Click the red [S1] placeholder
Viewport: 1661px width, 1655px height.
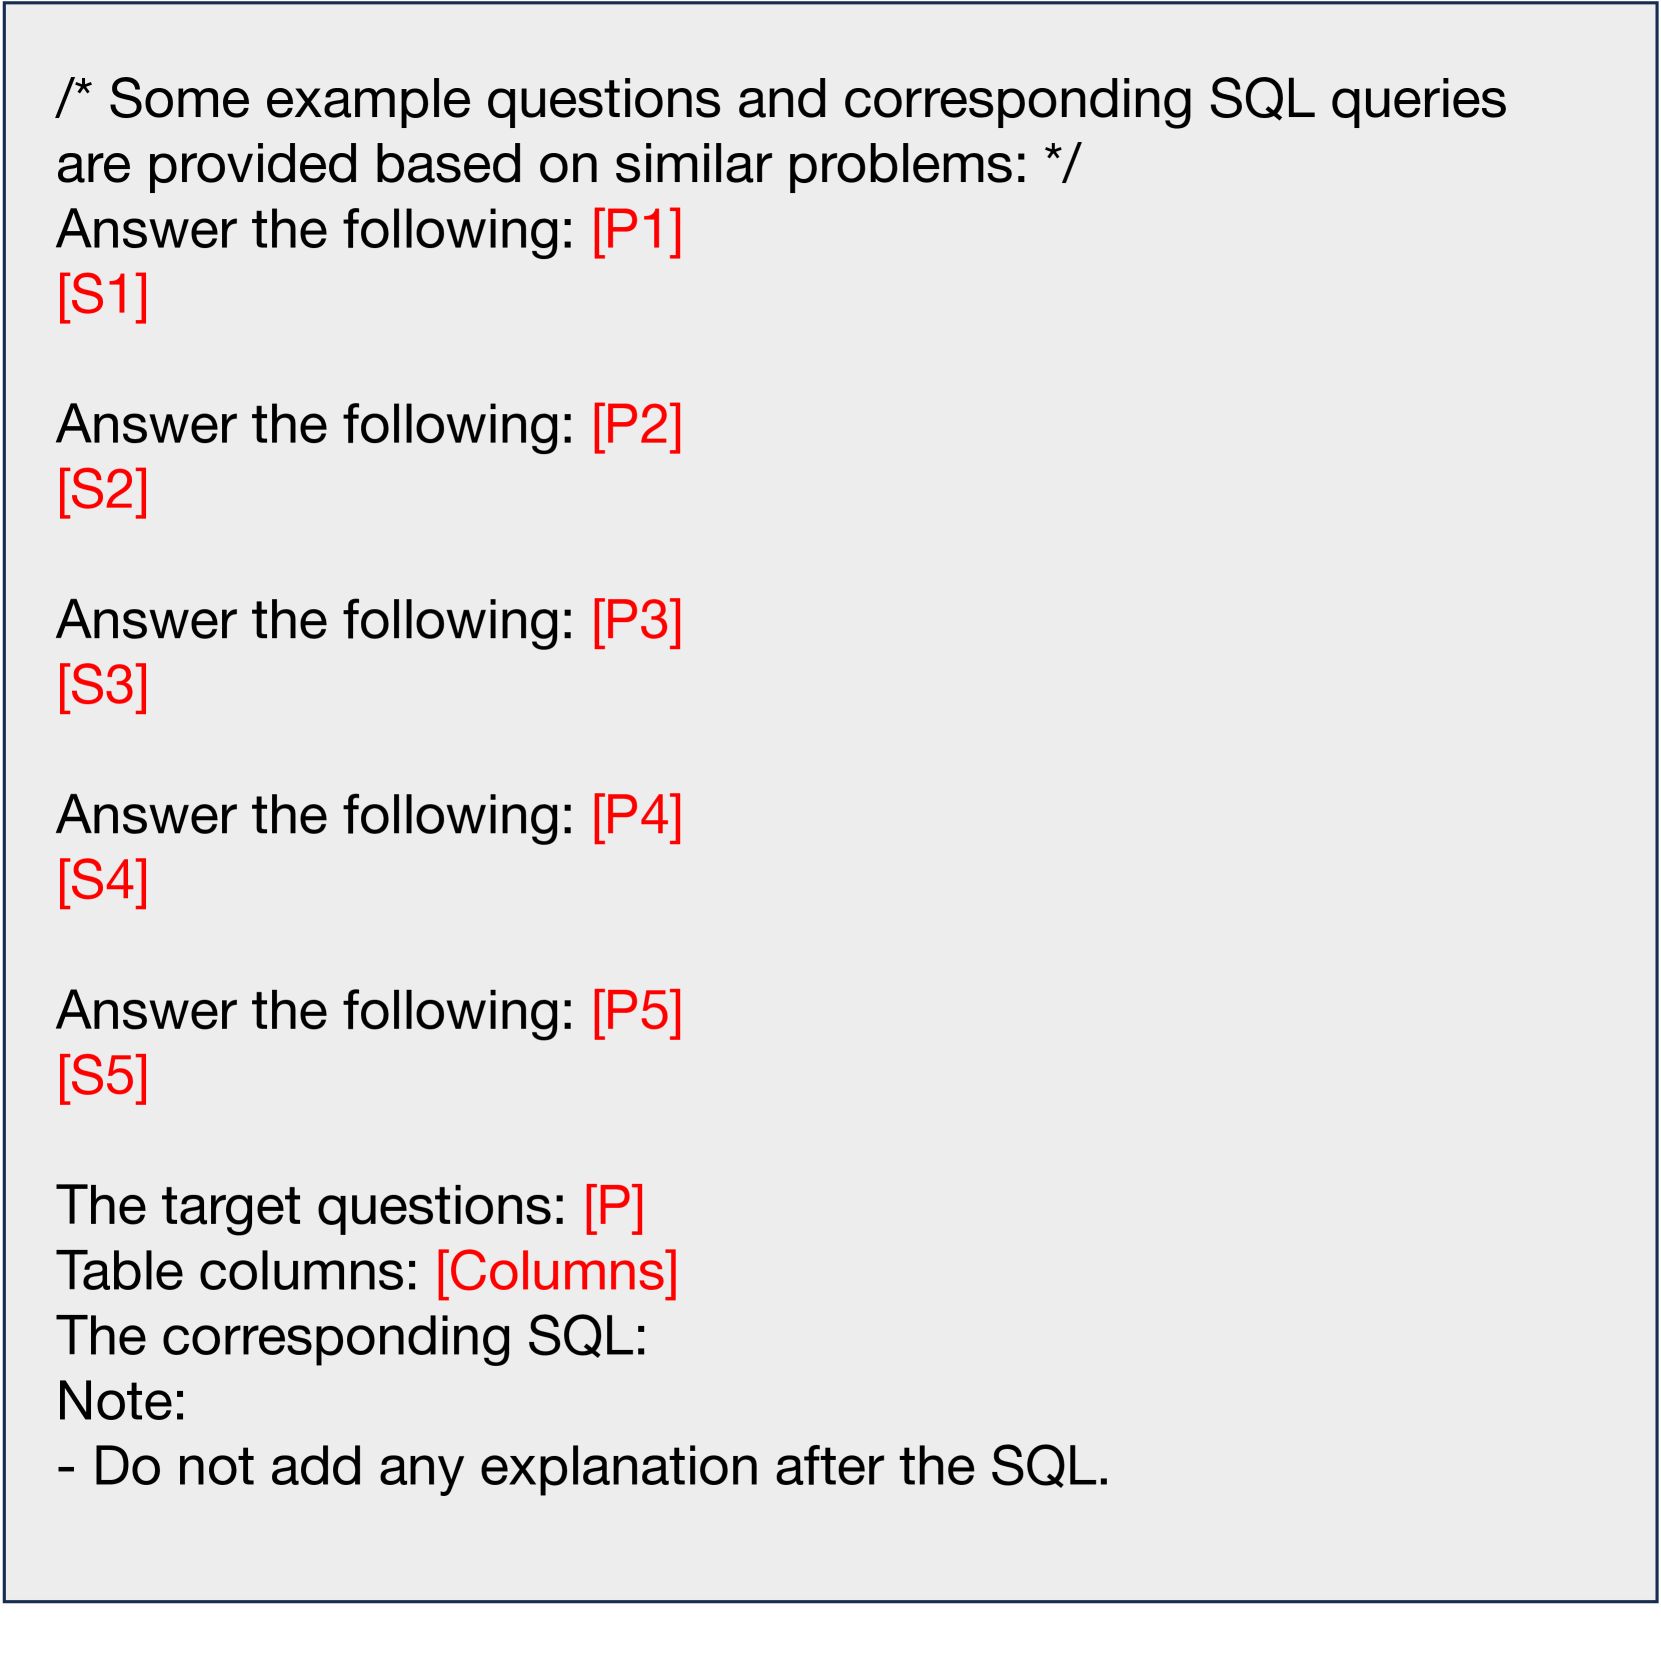point(103,295)
